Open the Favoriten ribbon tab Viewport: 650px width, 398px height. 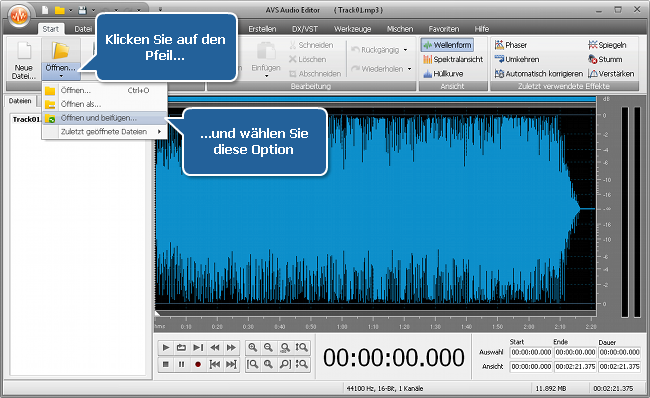444,29
